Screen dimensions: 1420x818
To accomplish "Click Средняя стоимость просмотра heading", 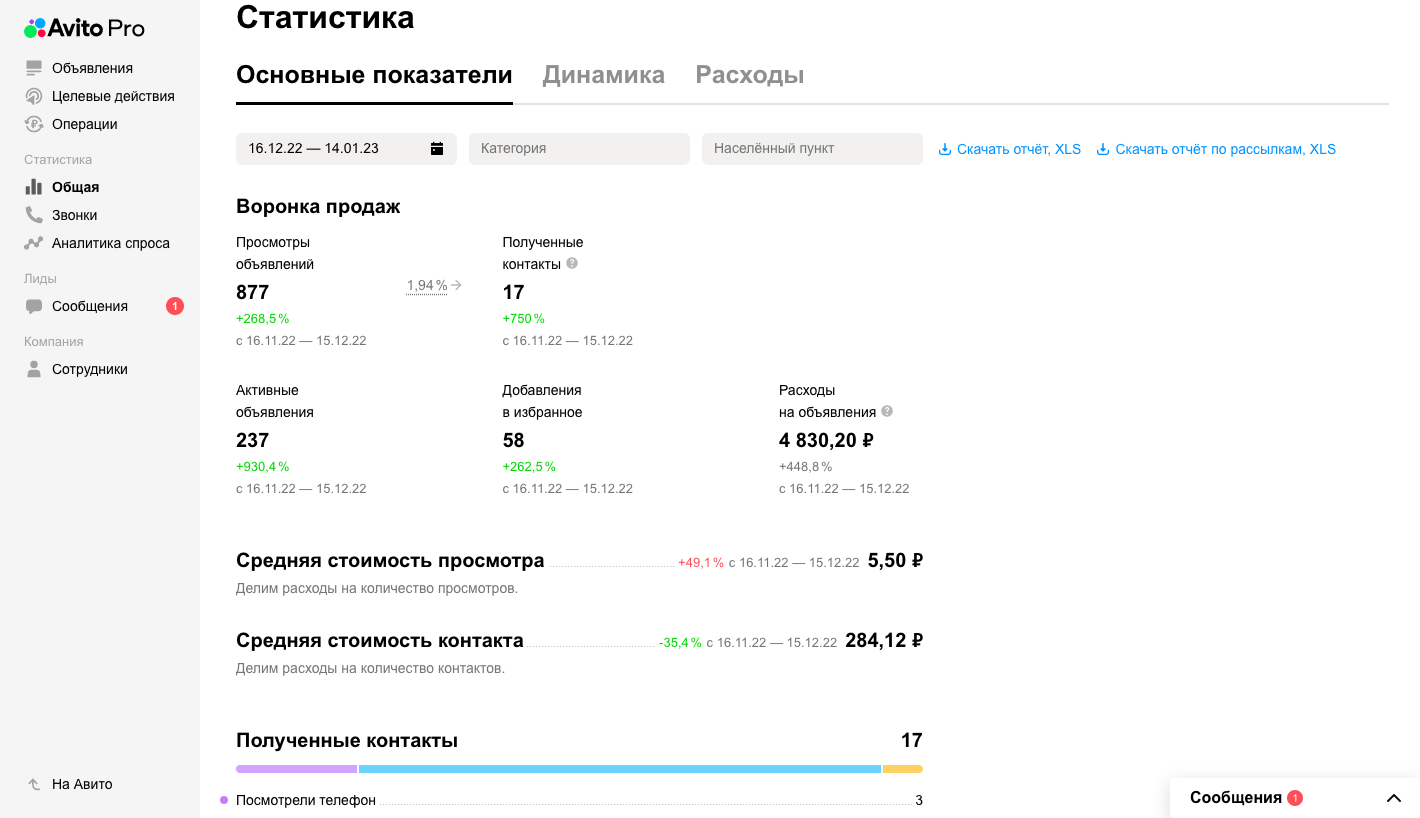I will tap(390, 560).
